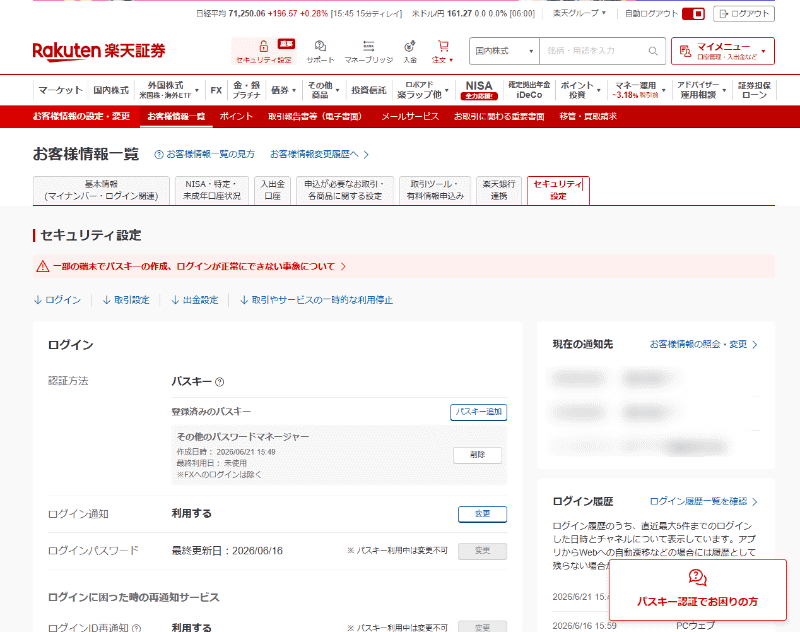
Task: Expand the 債券 menu dropdown
Action: [283, 90]
